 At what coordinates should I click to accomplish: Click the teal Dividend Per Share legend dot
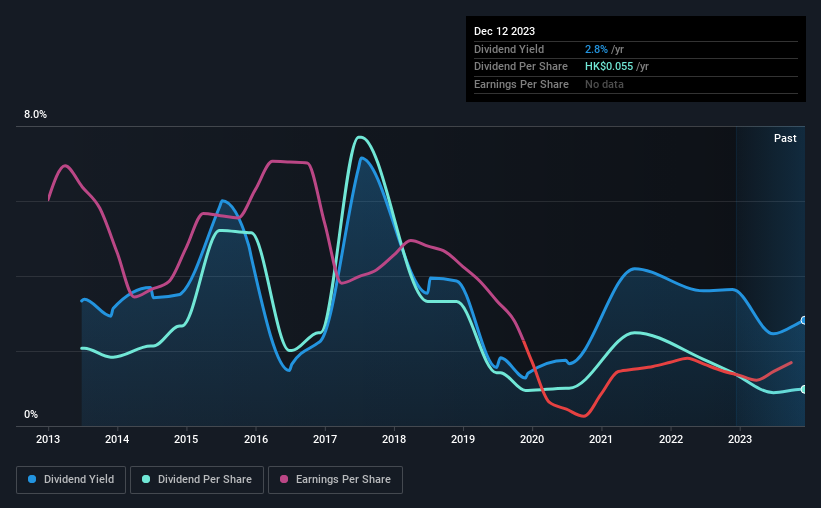(146, 479)
